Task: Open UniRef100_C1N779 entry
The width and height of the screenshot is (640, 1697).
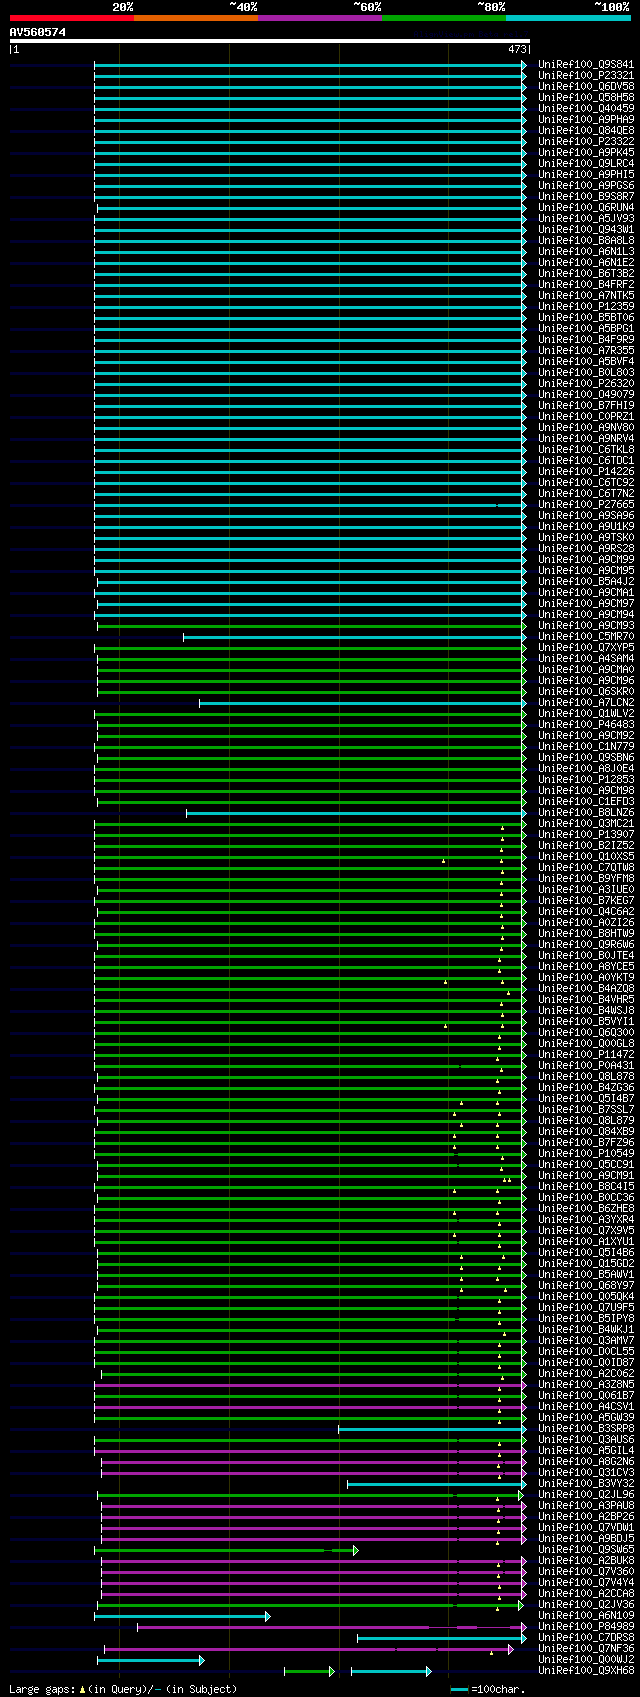Action: tap(586, 746)
